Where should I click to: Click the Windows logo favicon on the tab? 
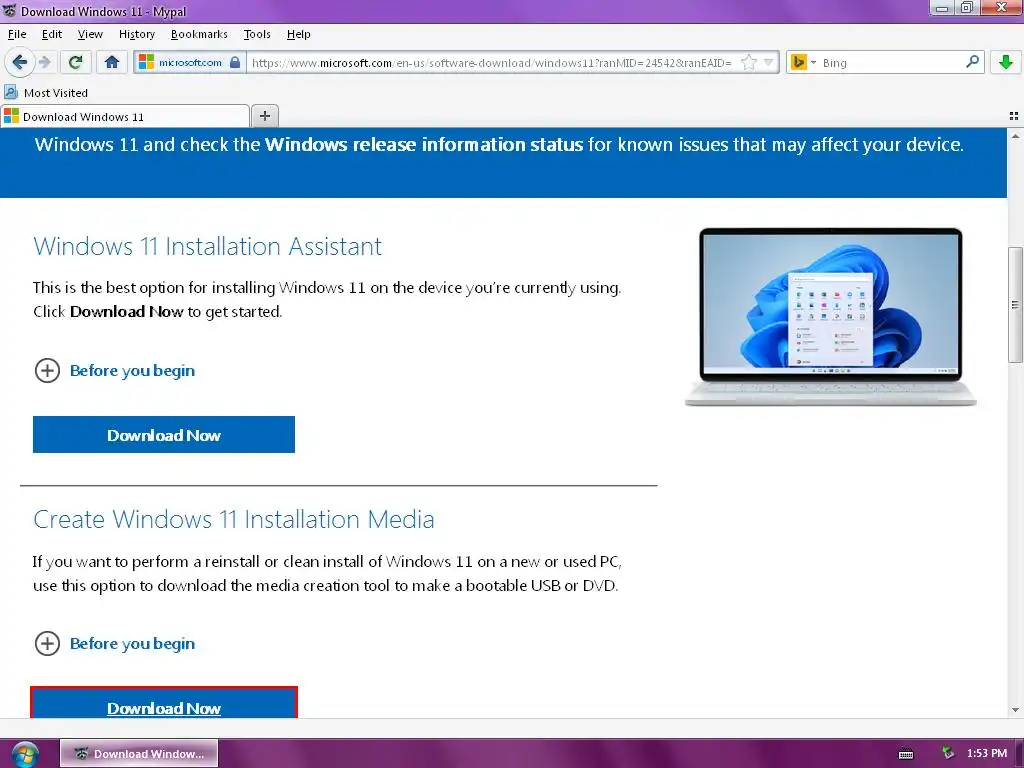point(11,116)
